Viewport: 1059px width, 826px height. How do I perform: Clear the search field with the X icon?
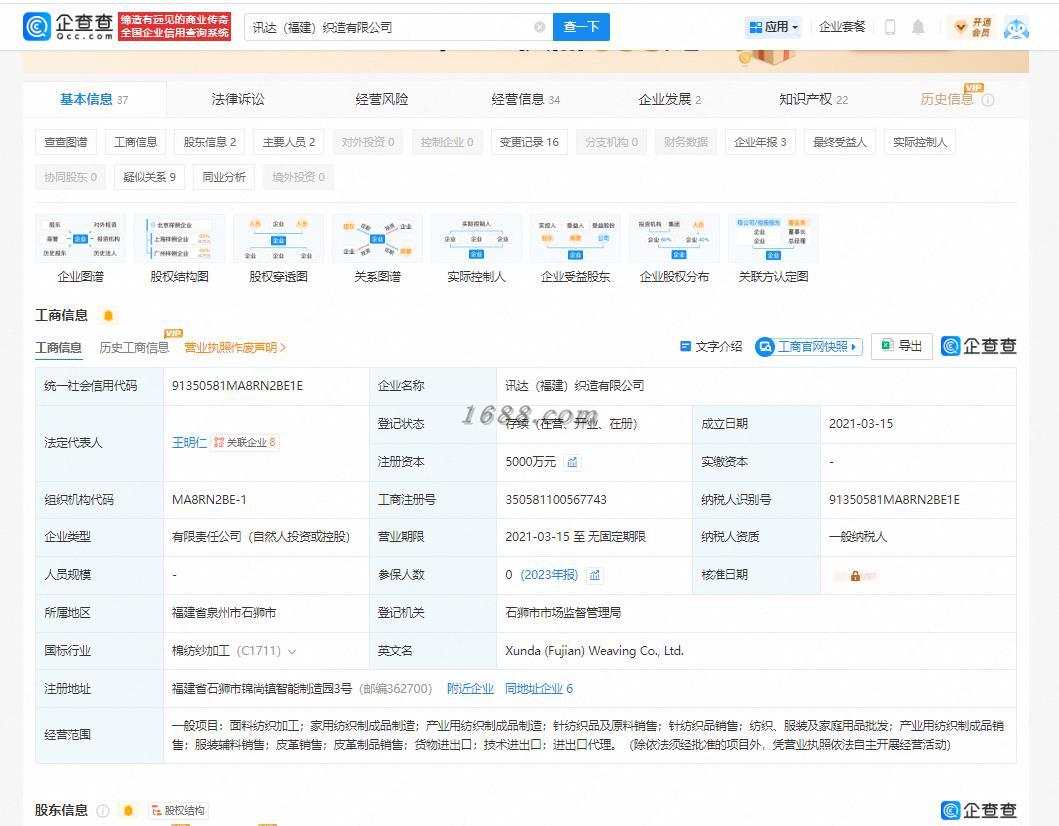click(540, 27)
